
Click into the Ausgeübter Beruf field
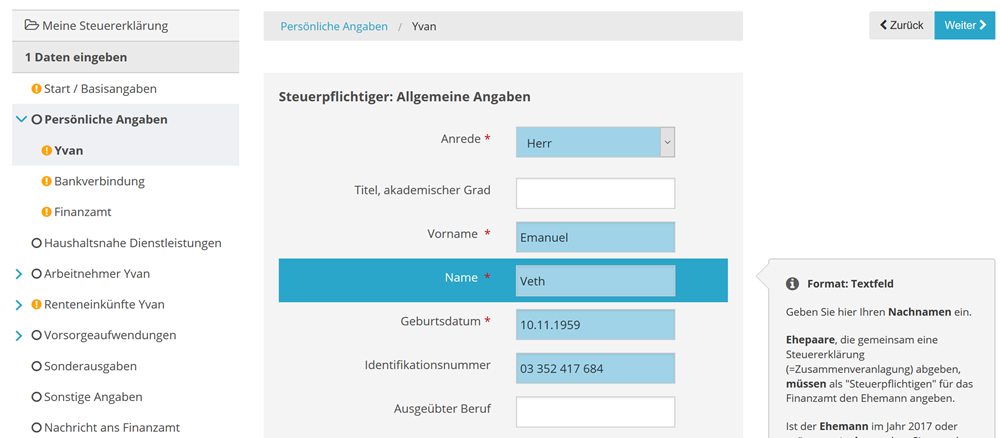(x=595, y=412)
